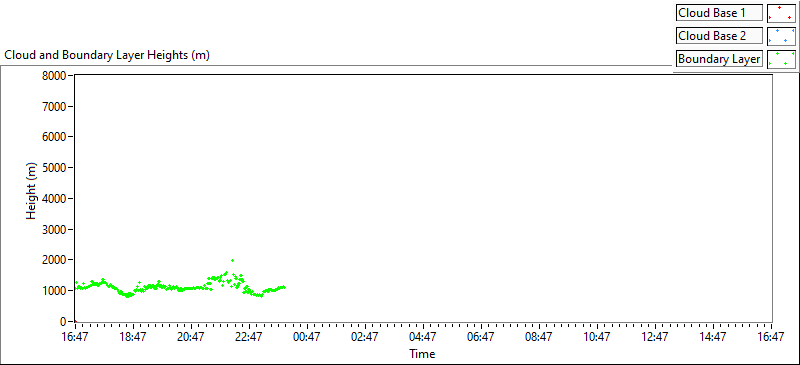Click the Cloud Base 2 blue plot icon

781,36
